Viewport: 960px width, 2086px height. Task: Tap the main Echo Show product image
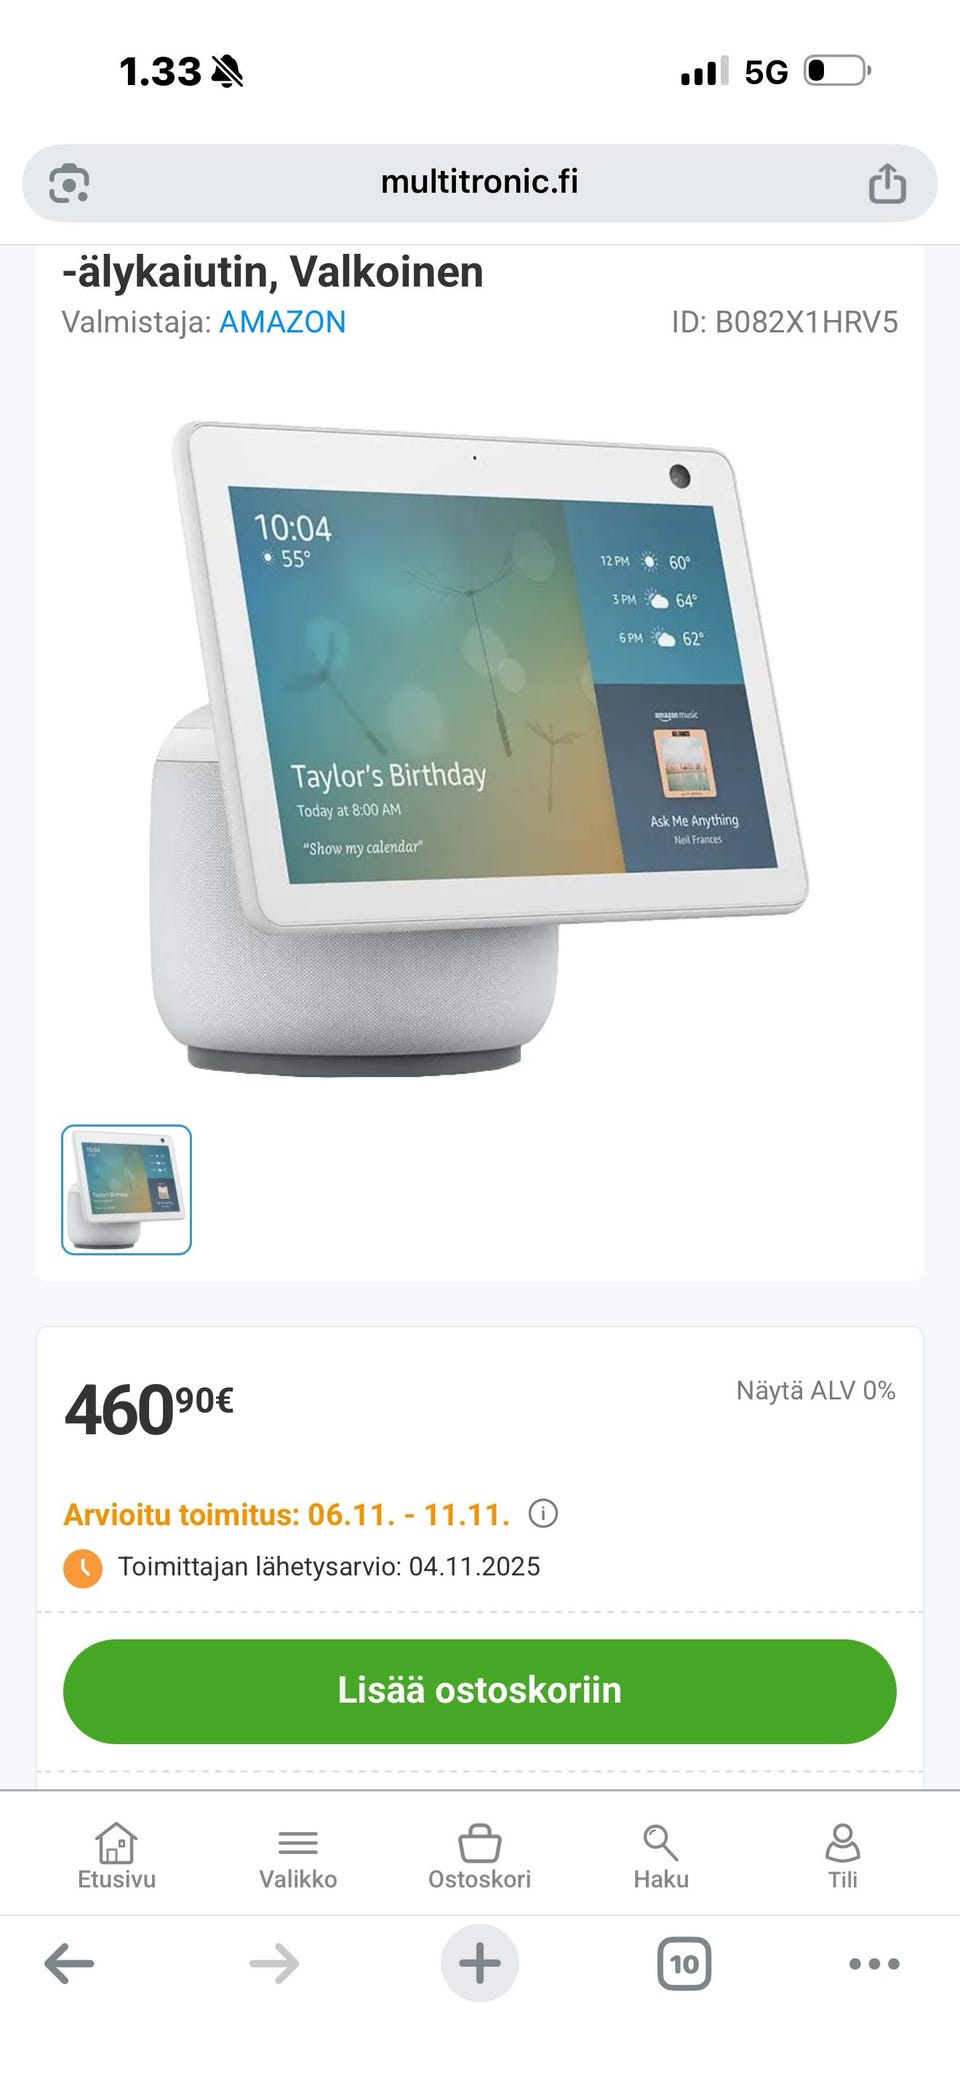point(480,748)
